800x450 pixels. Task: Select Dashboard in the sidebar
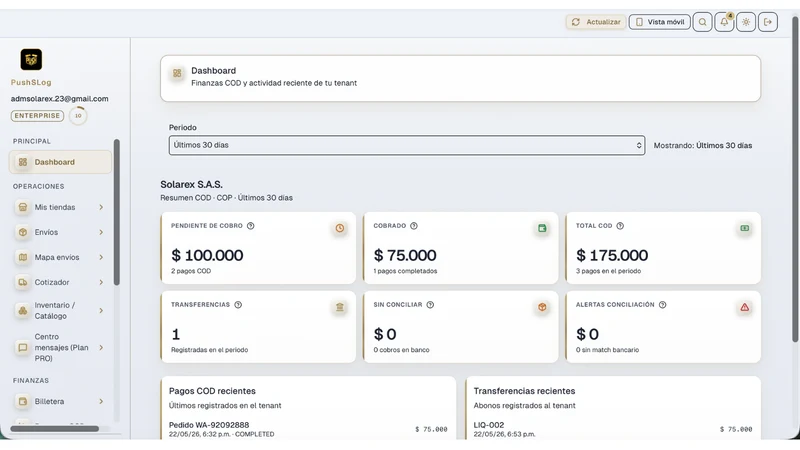point(60,162)
